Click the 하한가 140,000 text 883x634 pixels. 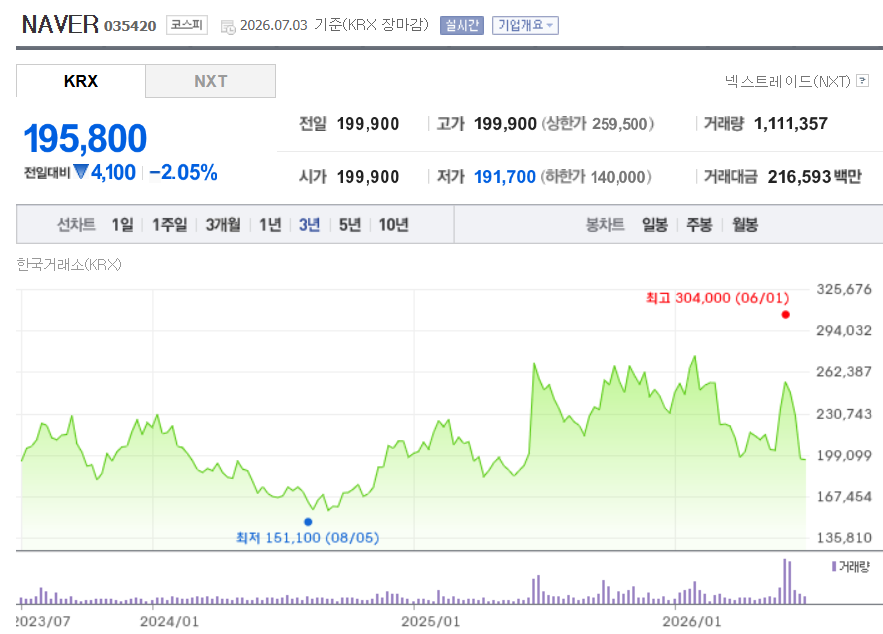tap(596, 177)
